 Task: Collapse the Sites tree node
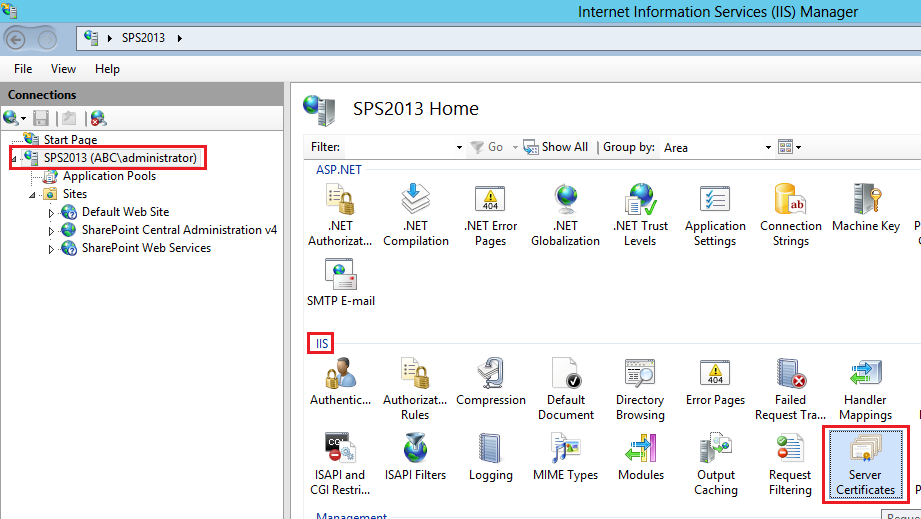tap(32, 195)
